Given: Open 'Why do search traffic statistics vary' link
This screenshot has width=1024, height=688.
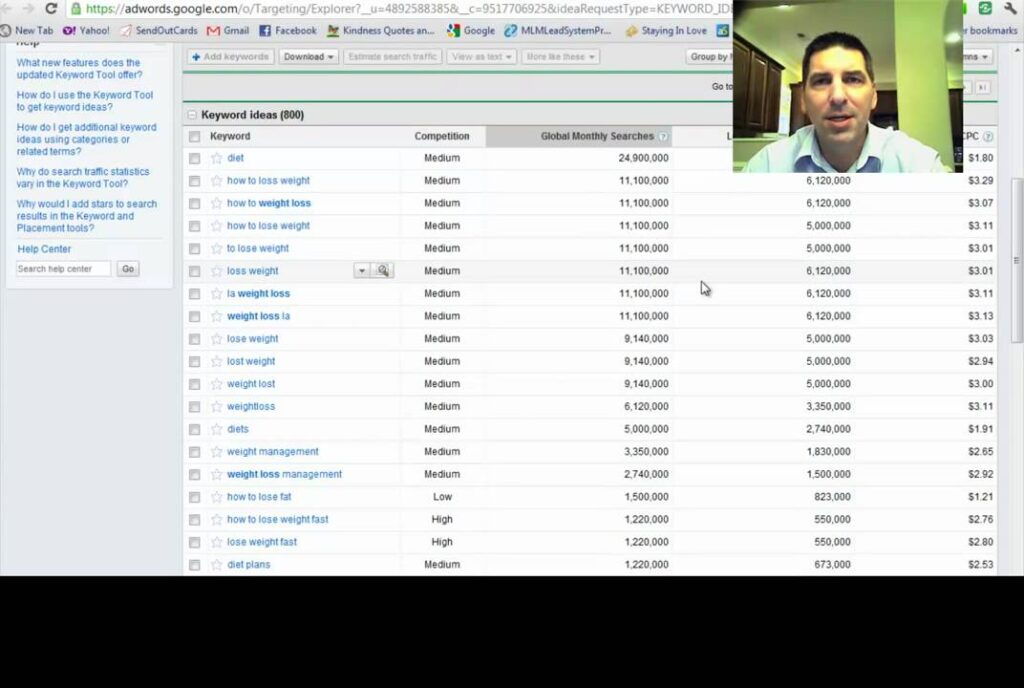Looking at the screenshot, I should (x=83, y=178).
